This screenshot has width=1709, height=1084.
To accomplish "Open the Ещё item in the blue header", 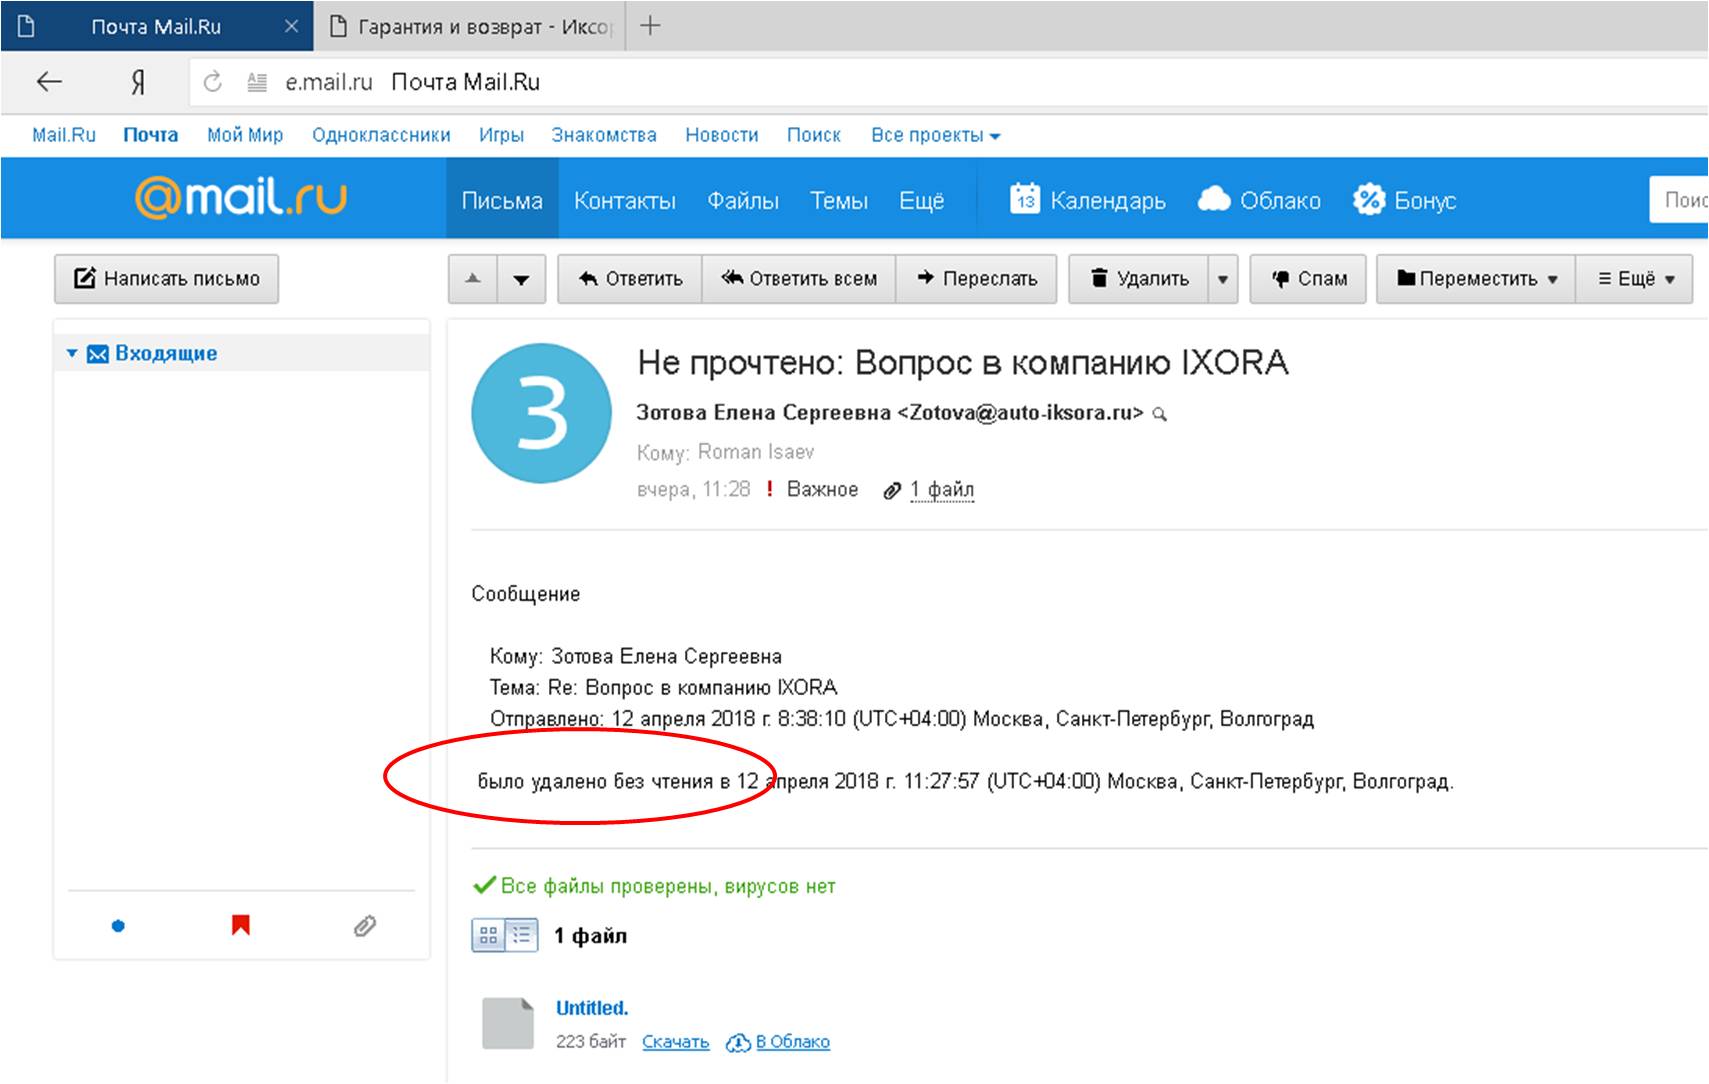I will [921, 200].
